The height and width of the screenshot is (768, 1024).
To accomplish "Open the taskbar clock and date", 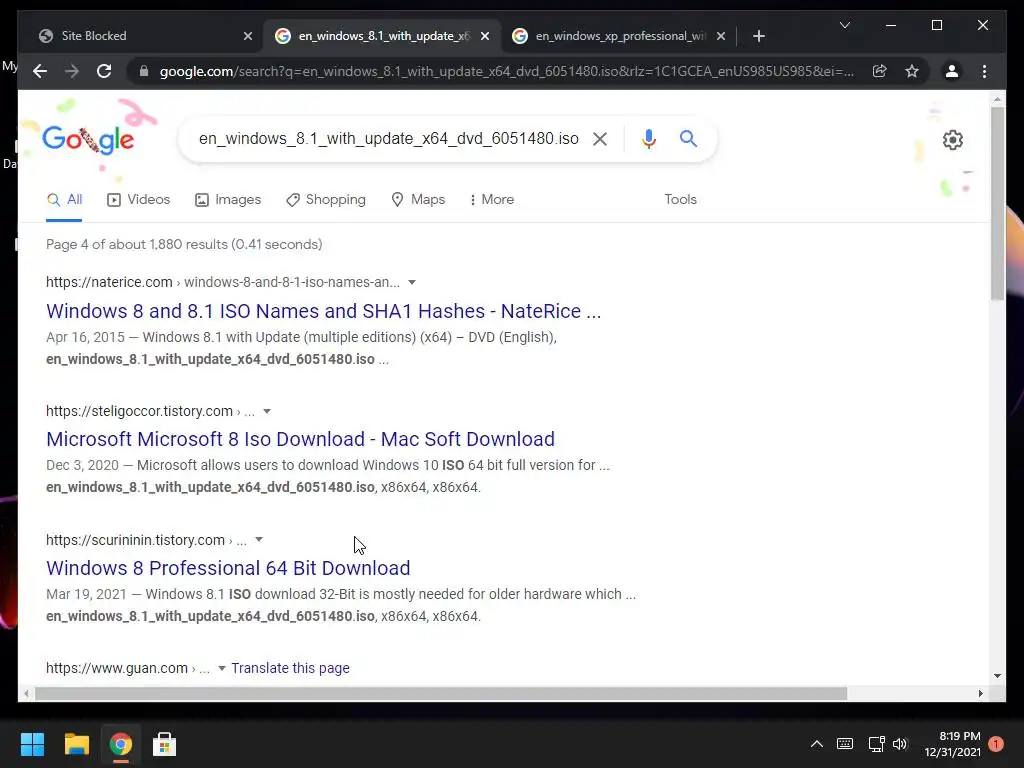I will pyautogui.click(x=953, y=744).
